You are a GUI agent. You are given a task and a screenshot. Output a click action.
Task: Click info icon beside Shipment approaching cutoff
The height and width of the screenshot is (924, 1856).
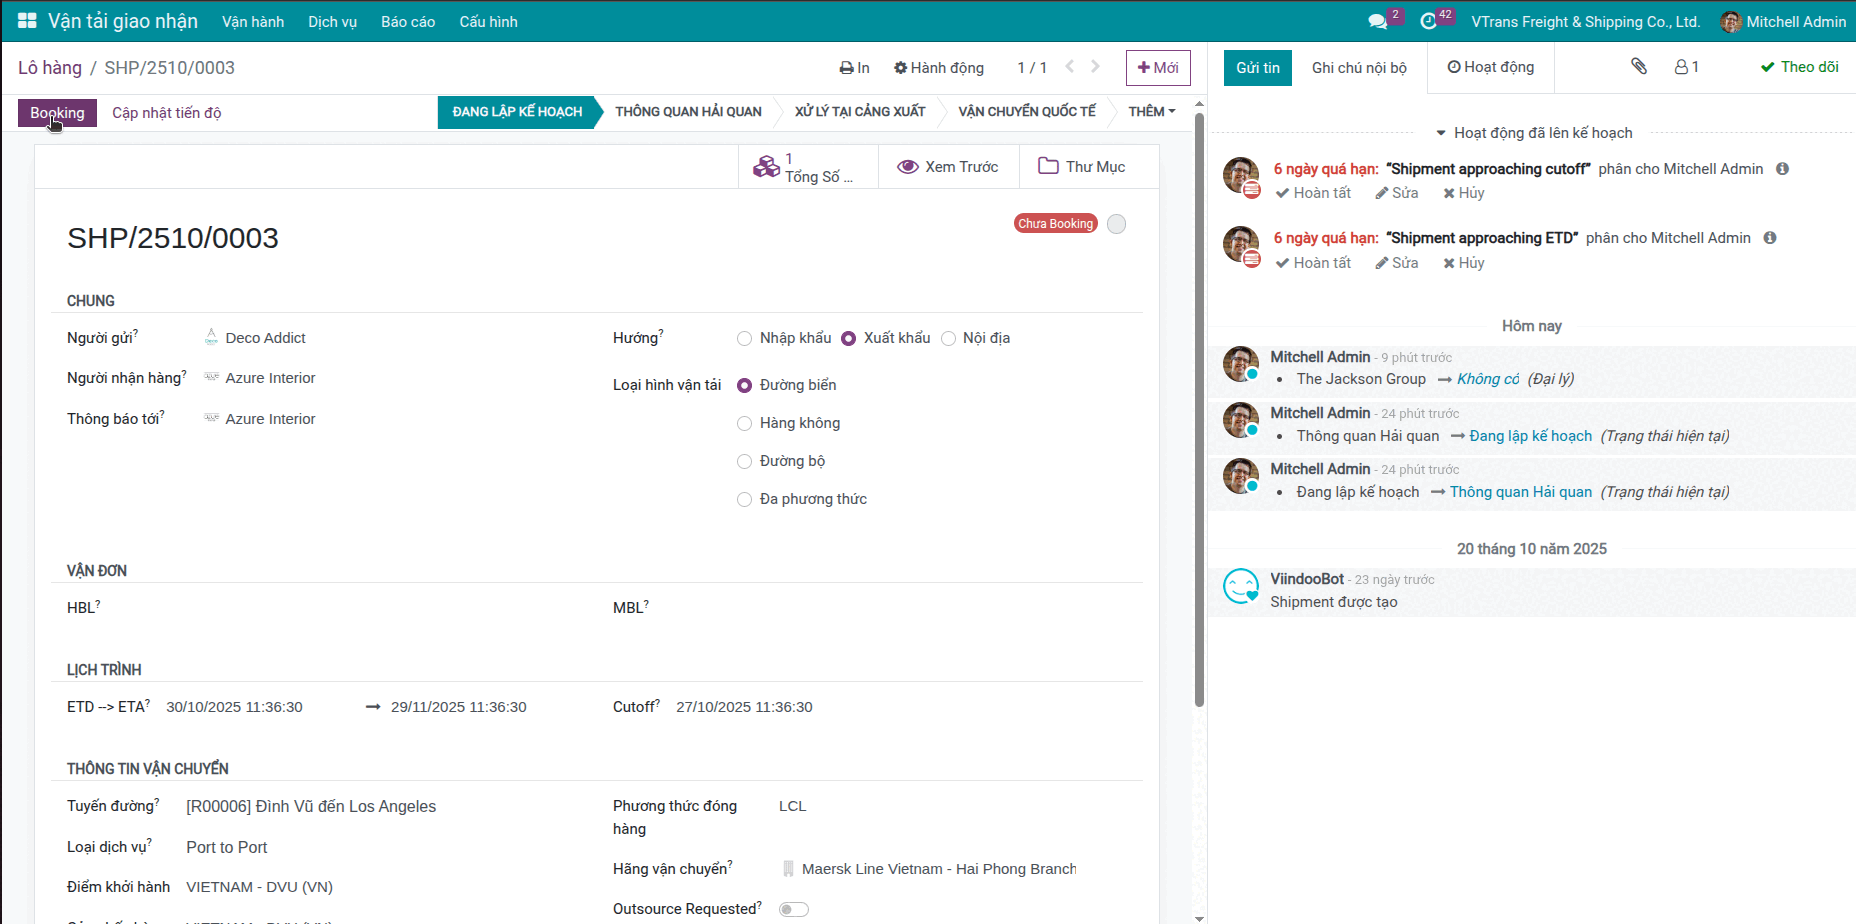pos(1782,169)
